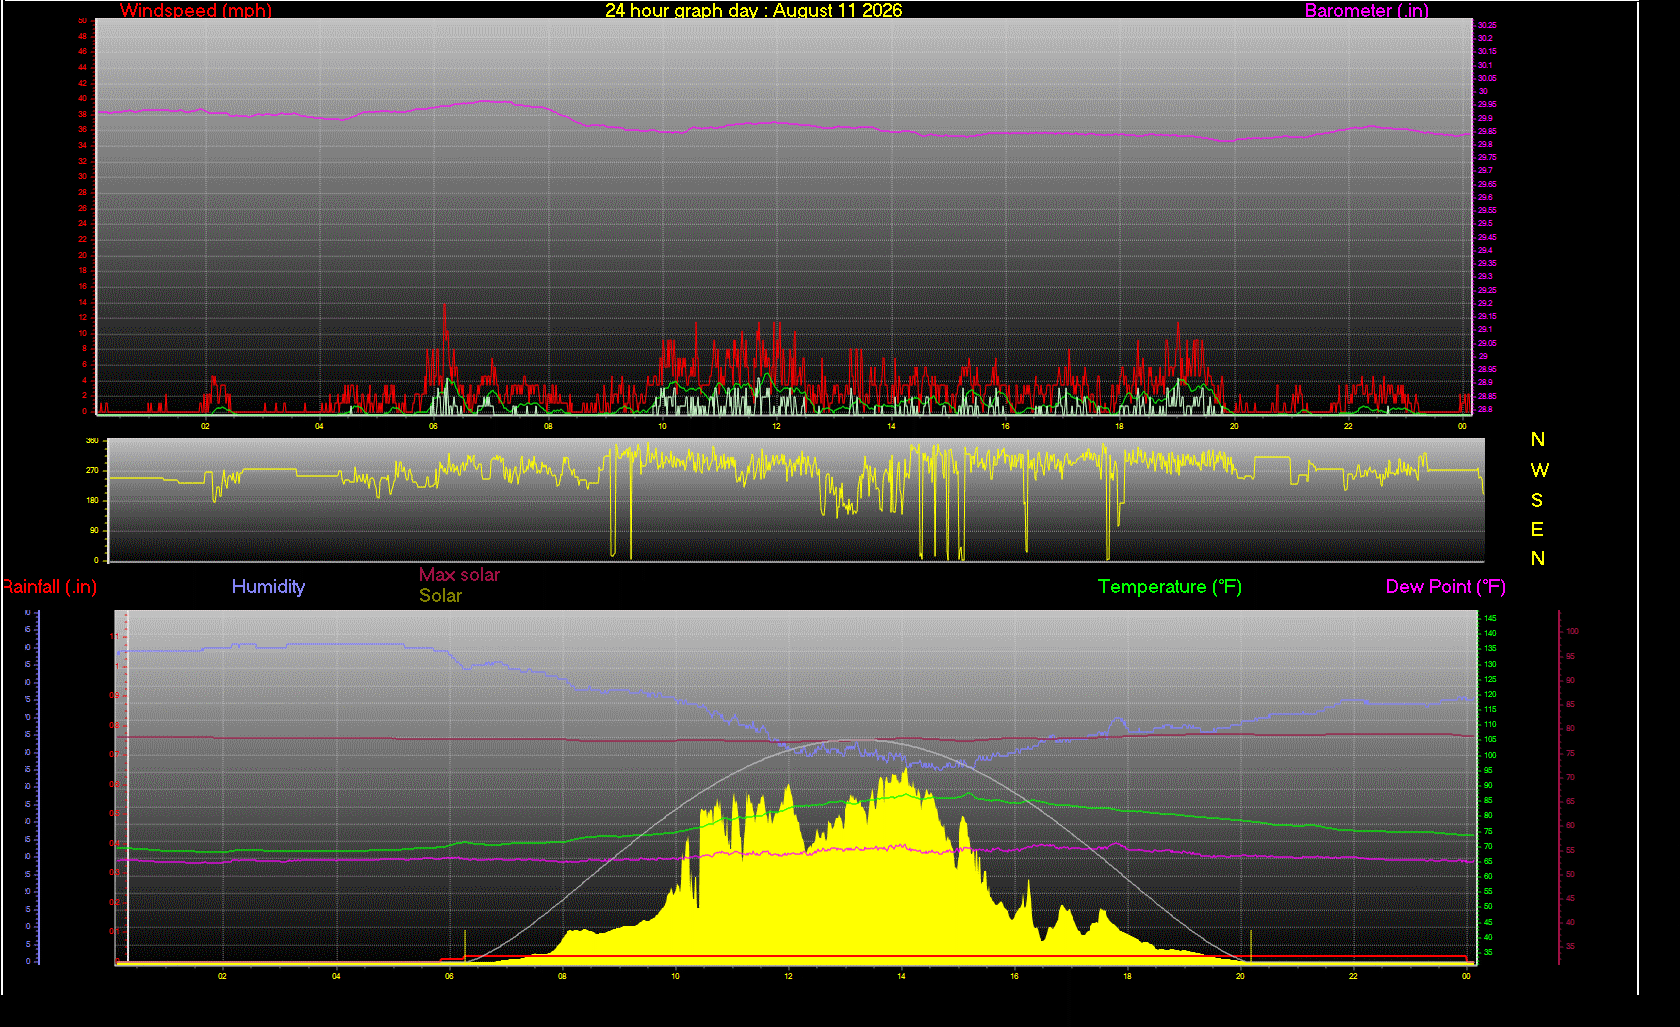
Task: Click '180' on wind direction axis
Action: [x=92, y=500]
